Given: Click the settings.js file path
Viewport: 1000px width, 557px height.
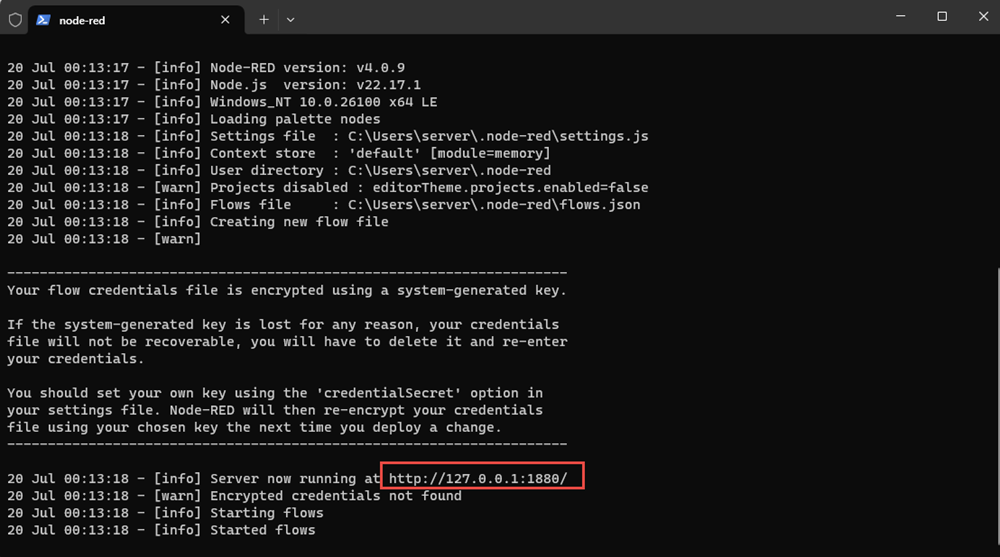Looking at the screenshot, I should click(x=498, y=136).
